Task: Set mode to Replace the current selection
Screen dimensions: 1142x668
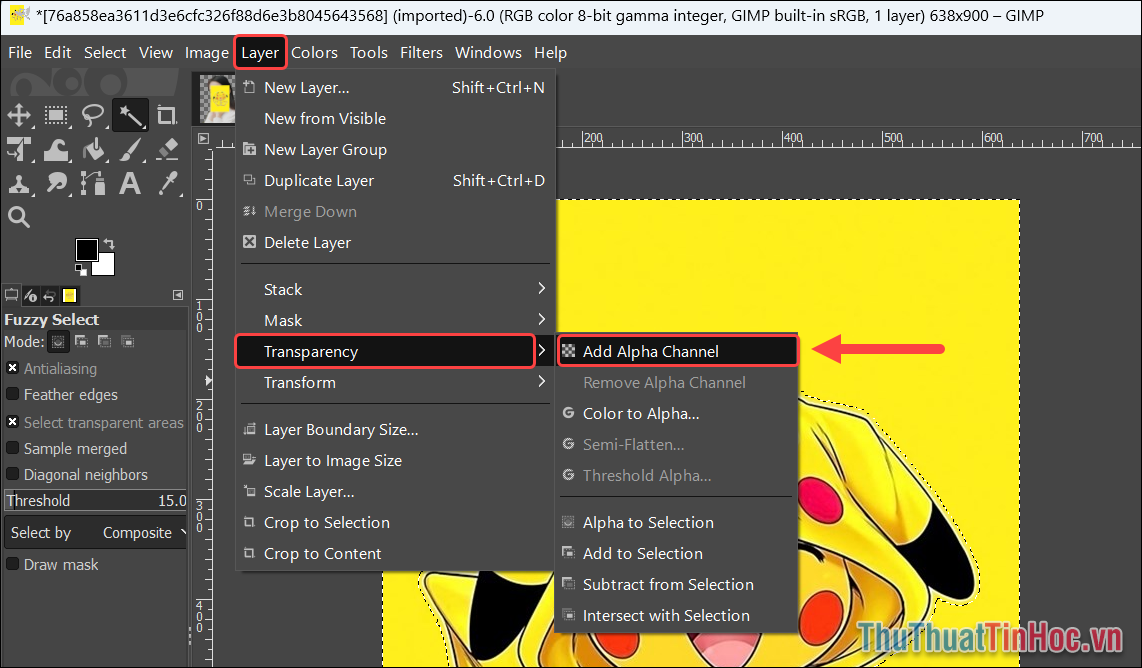Action: 58,342
